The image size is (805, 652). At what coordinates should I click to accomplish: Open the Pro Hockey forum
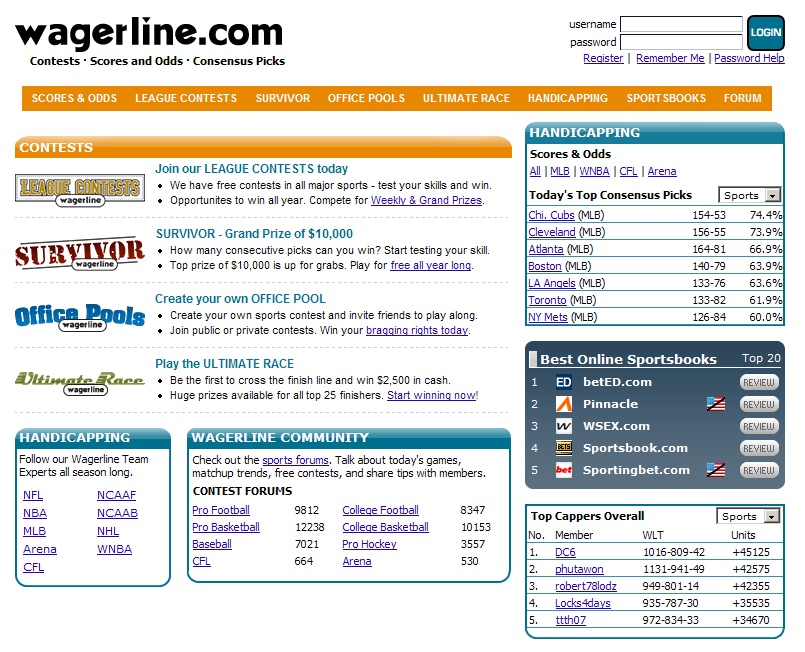tap(369, 544)
